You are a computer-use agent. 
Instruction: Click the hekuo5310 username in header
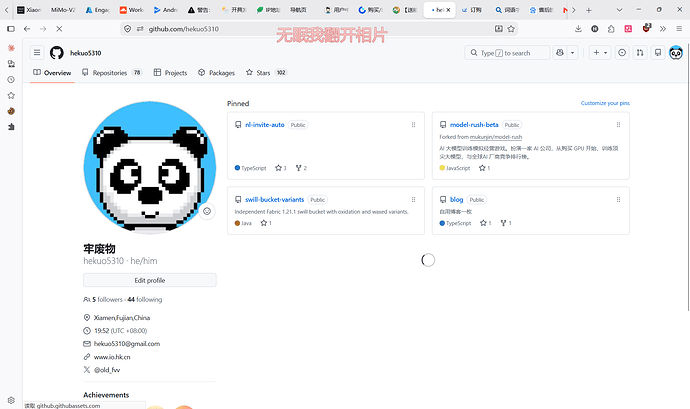[x=86, y=53]
